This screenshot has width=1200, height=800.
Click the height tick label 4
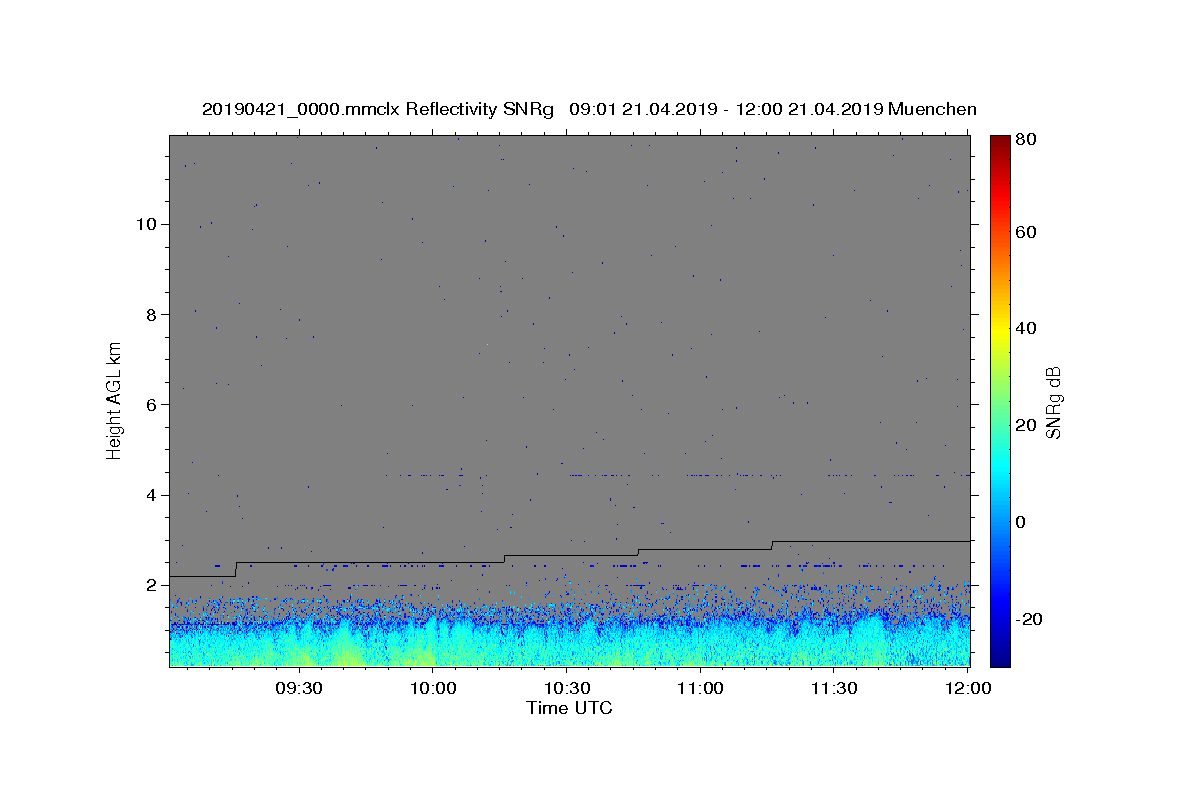click(152, 495)
